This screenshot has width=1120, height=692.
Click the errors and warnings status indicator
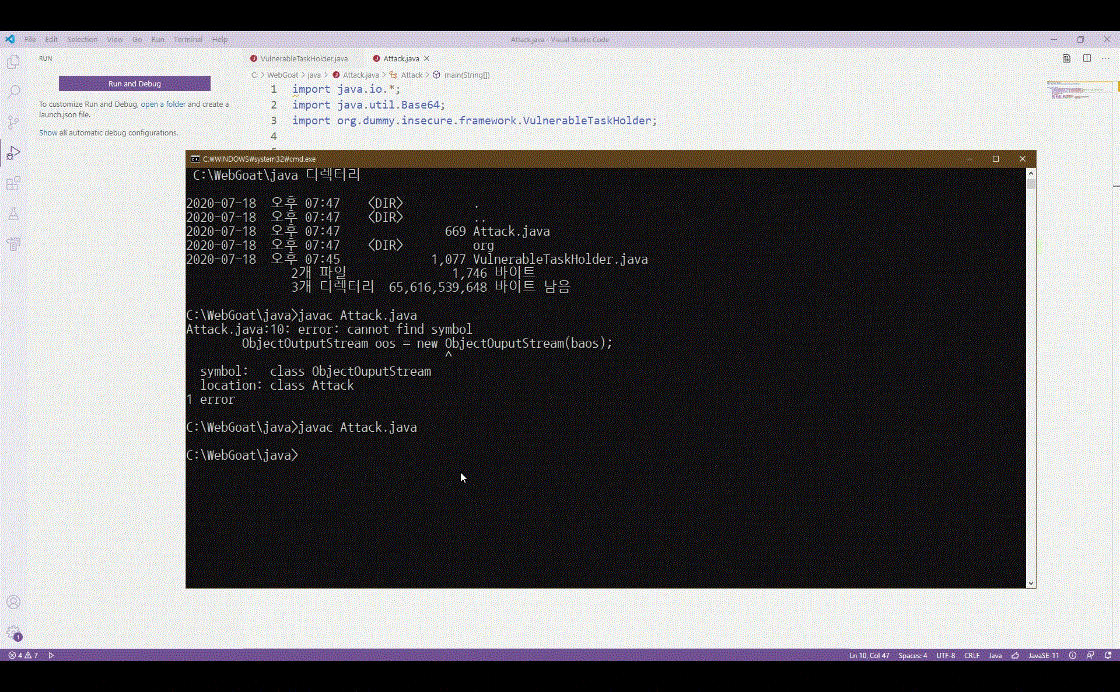coord(23,655)
